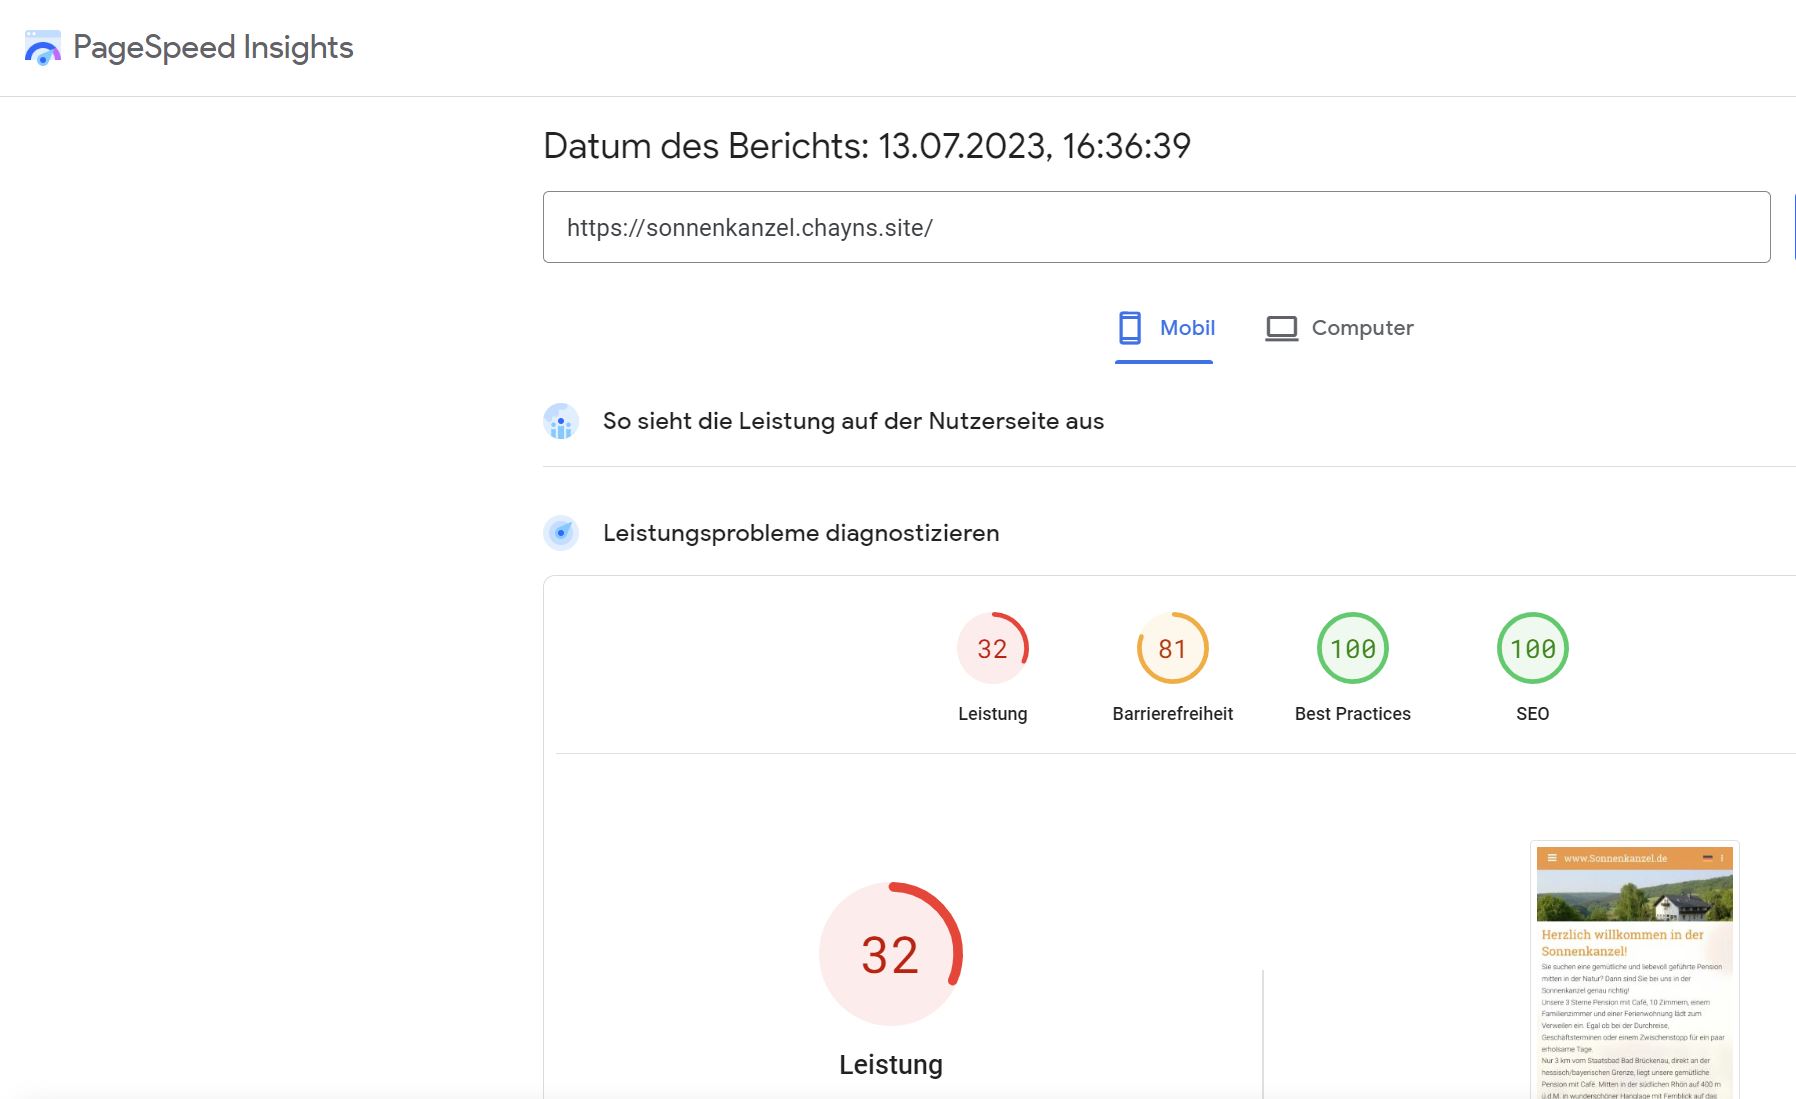Jump to the Leistung score gauge 32
The width and height of the screenshot is (1796, 1099).
[x=993, y=648]
